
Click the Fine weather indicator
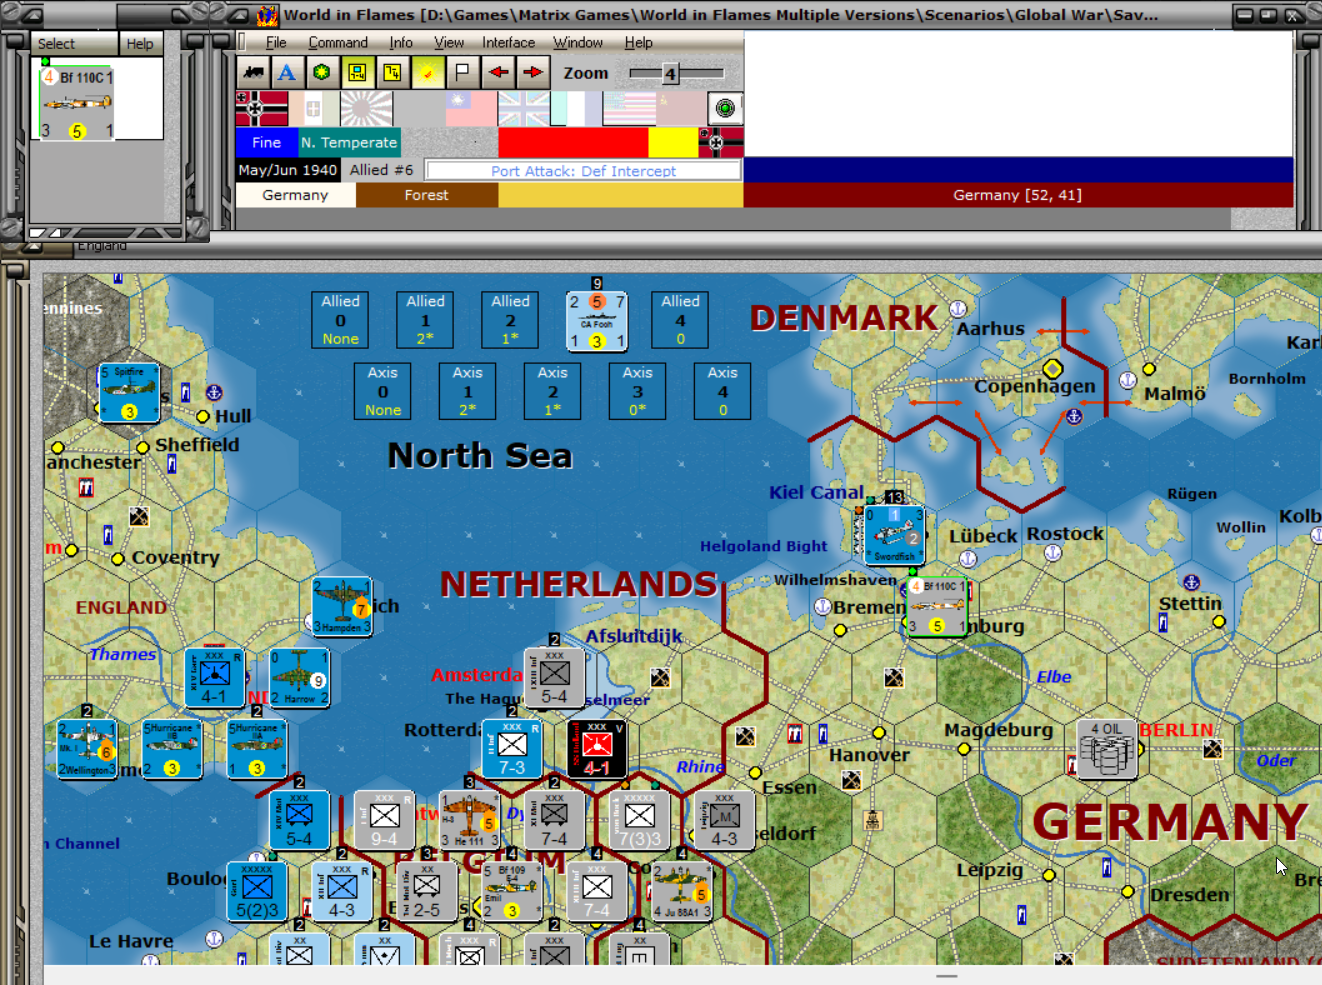[x=266, y=142]
